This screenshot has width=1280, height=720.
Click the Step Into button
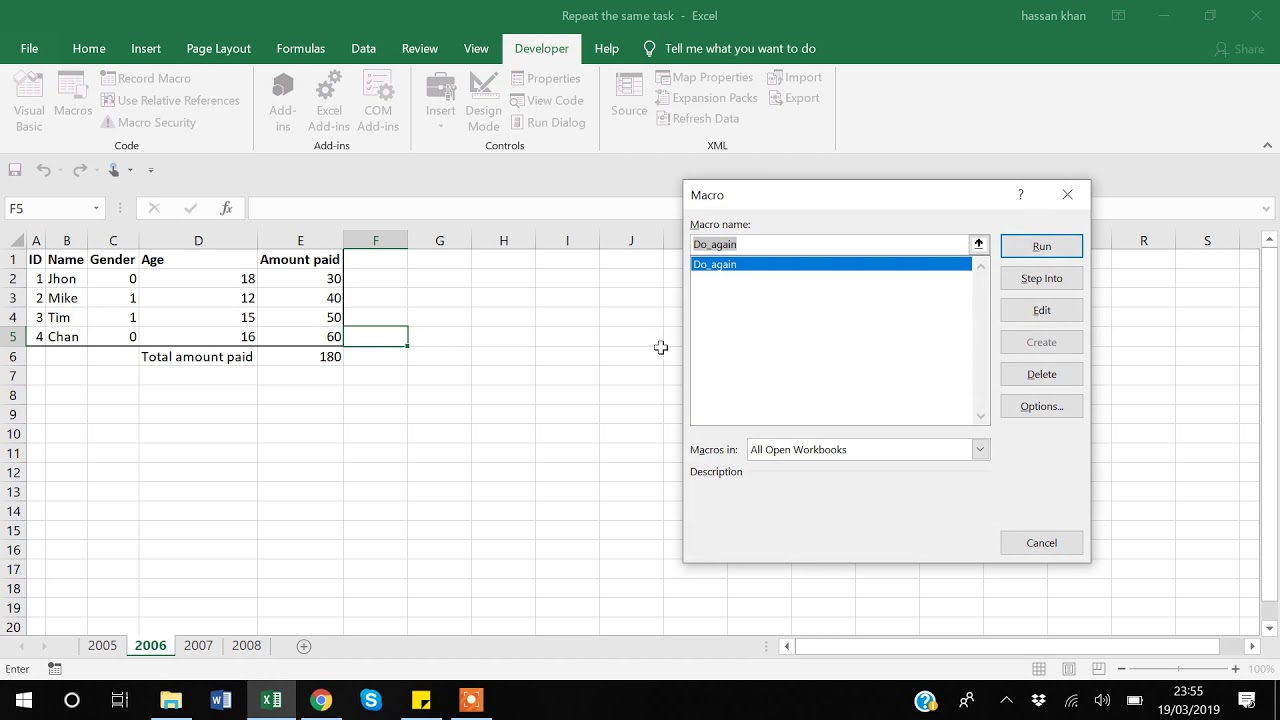click(x=1041, y=278)
